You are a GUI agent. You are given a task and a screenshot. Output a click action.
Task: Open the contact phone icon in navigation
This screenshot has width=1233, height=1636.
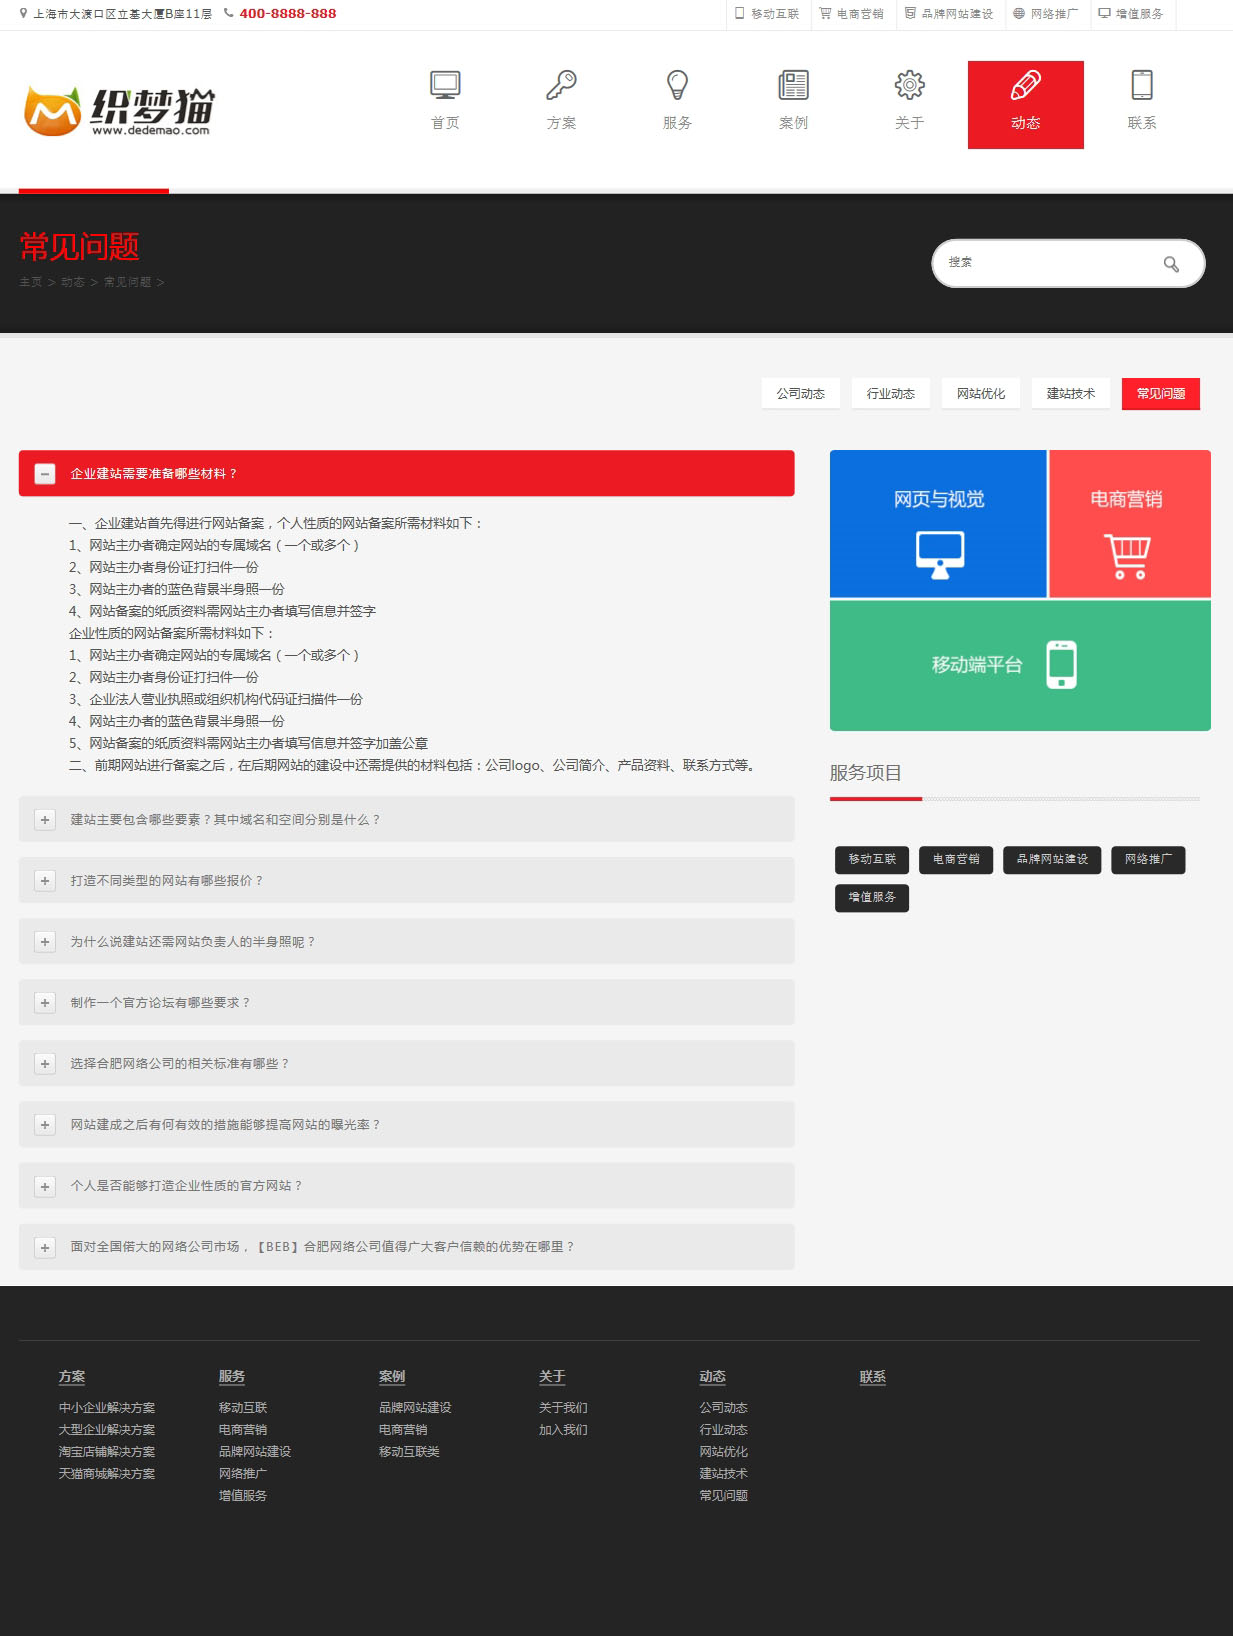(x=1141, y=86)
